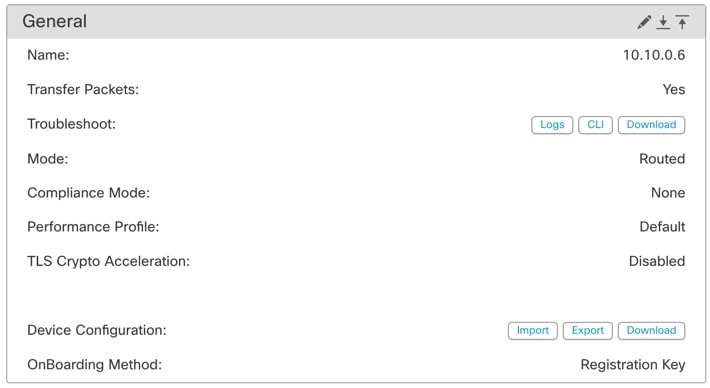This screenshot has width=710, height=388.
Task: Open troubleshooting Logs
Action: (x=552, y=125)
